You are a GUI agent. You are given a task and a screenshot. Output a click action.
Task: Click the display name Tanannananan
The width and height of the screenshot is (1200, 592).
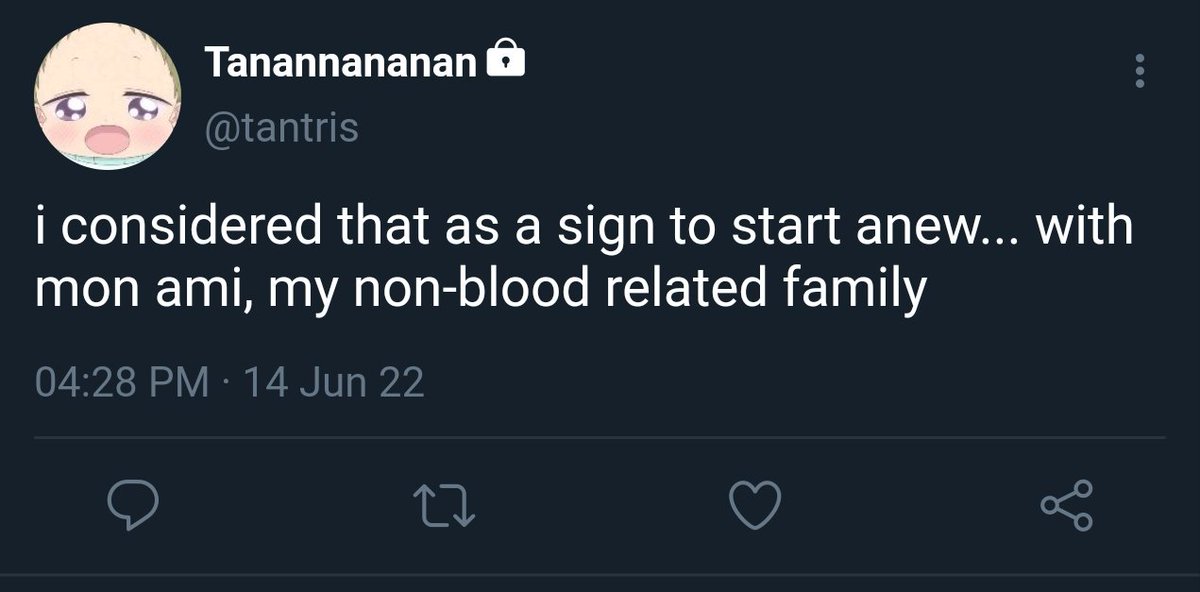(341, 63)
